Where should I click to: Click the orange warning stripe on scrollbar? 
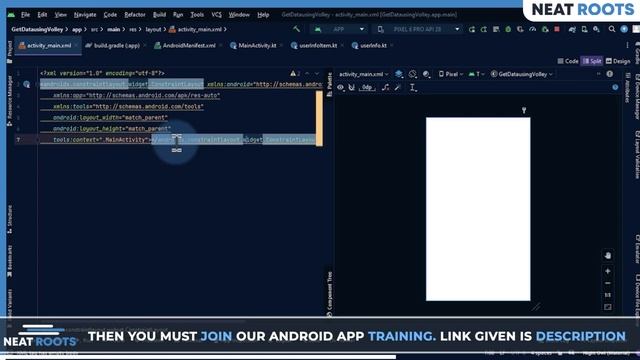point(319,118)
